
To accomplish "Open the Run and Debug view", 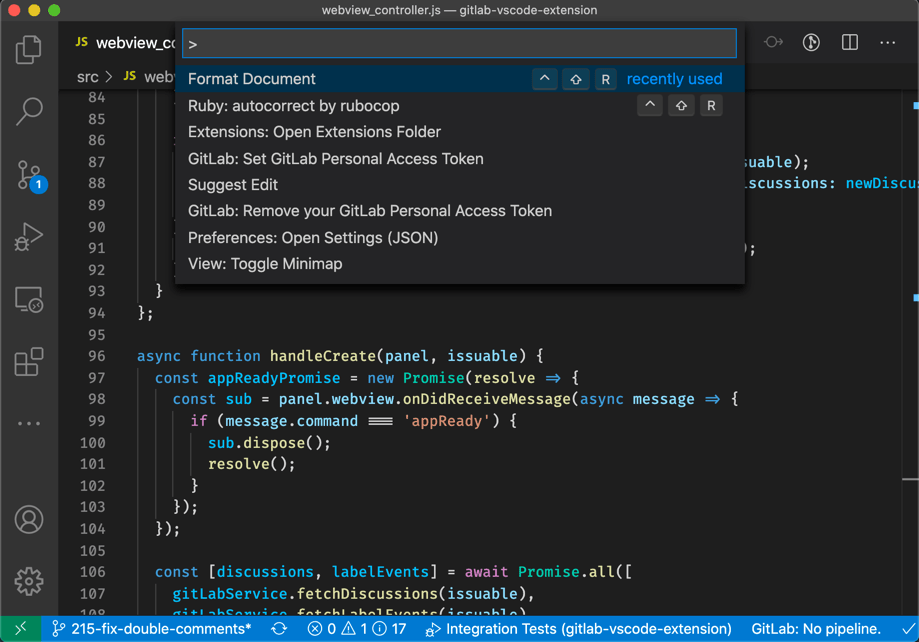I will pyautogui.click(x=29, y=237).
